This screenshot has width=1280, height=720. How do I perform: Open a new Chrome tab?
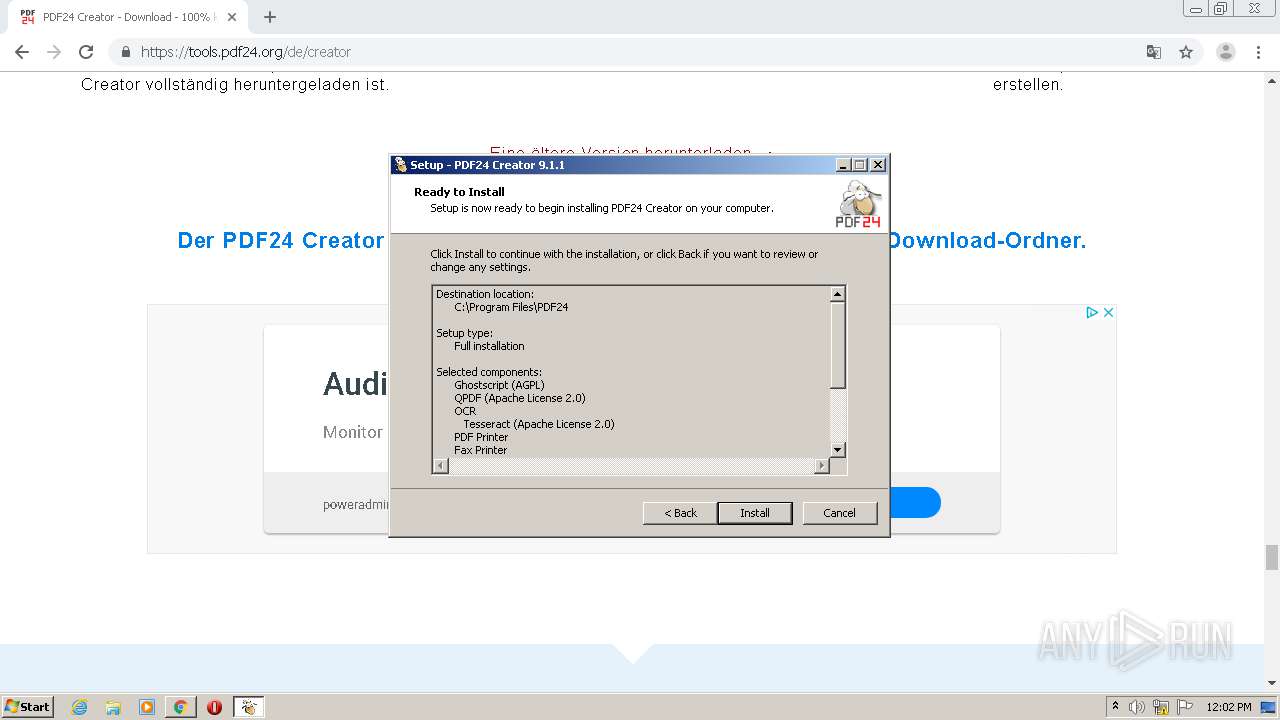(x=270, y=17)
